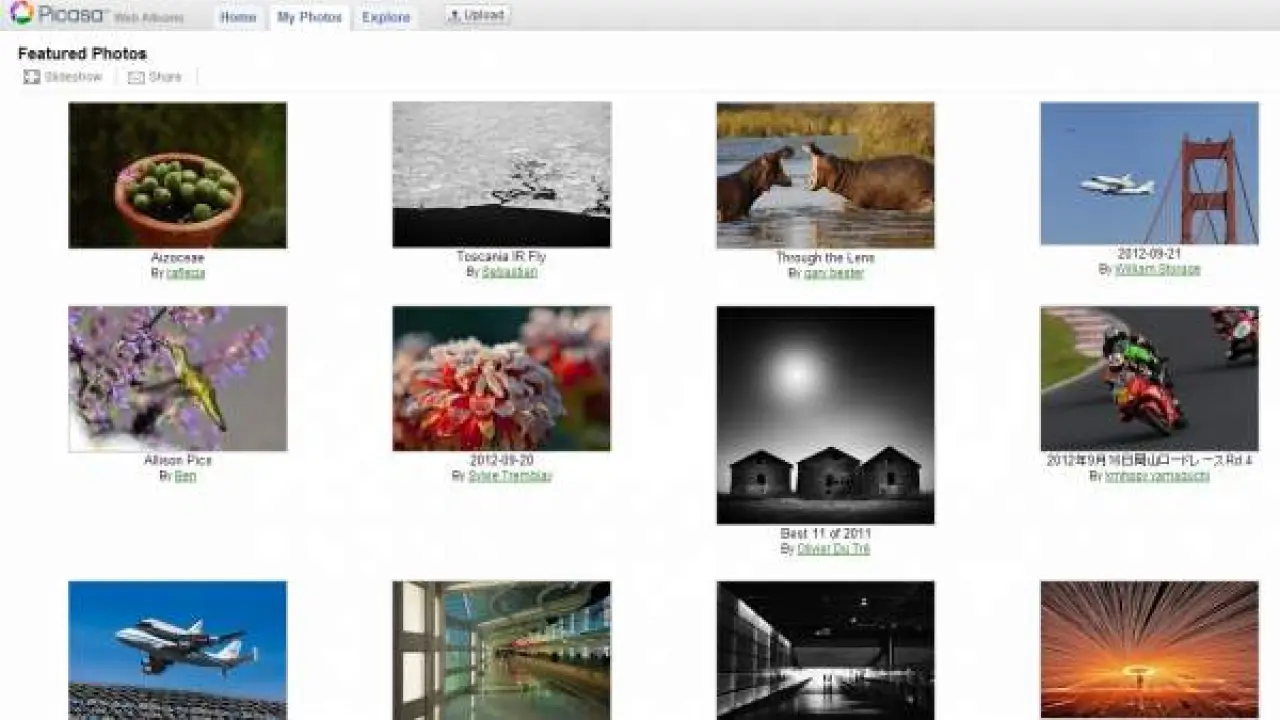This screenshot has height=720, width=1280.
Task: Click the Share envelope icon
Action: pos(136,77)
